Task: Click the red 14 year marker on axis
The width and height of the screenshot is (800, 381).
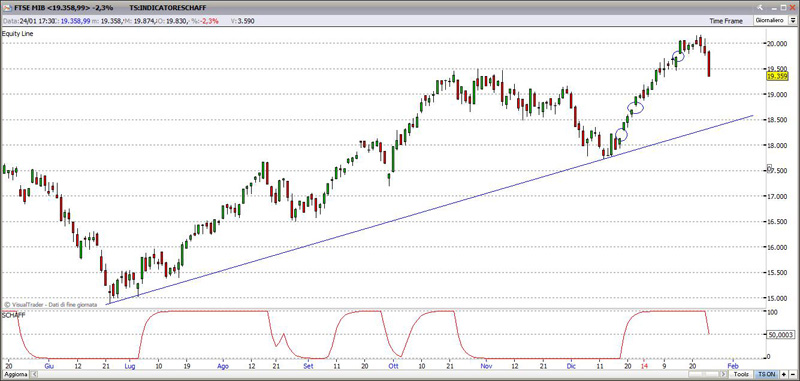Action: click(645, 366)
